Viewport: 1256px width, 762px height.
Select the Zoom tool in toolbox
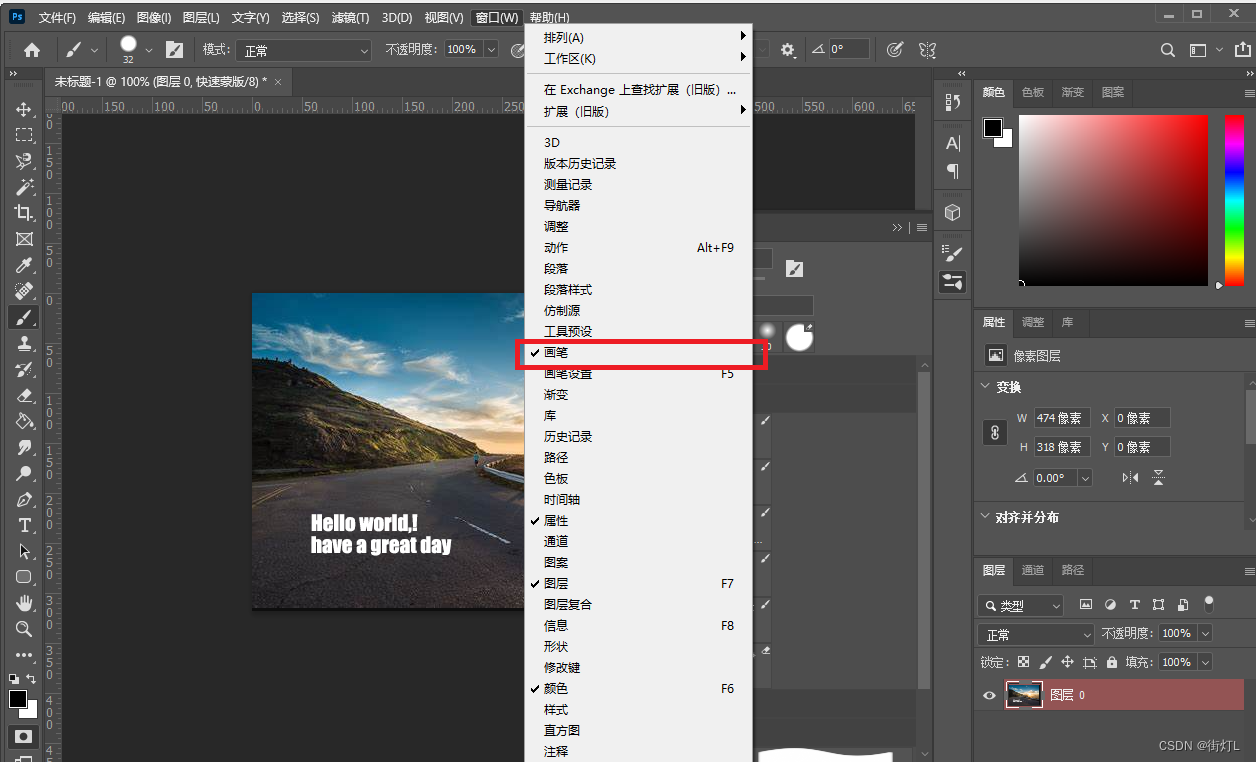point(24,629)
